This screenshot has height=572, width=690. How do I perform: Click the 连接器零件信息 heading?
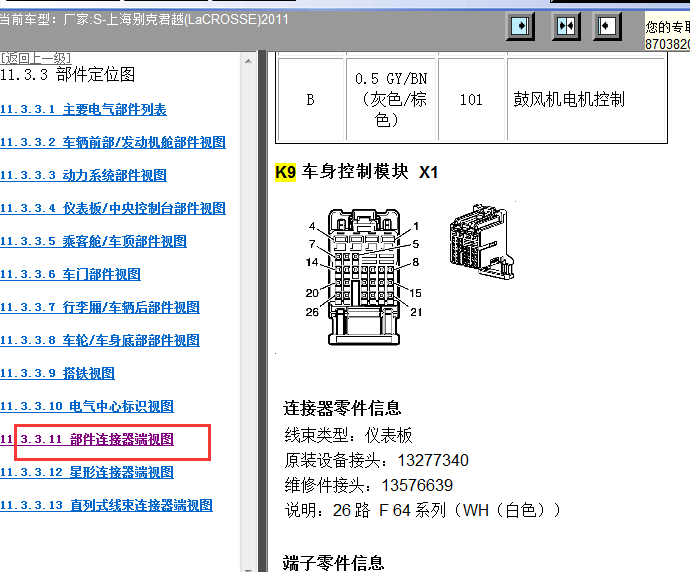click(x=342, y=408)
